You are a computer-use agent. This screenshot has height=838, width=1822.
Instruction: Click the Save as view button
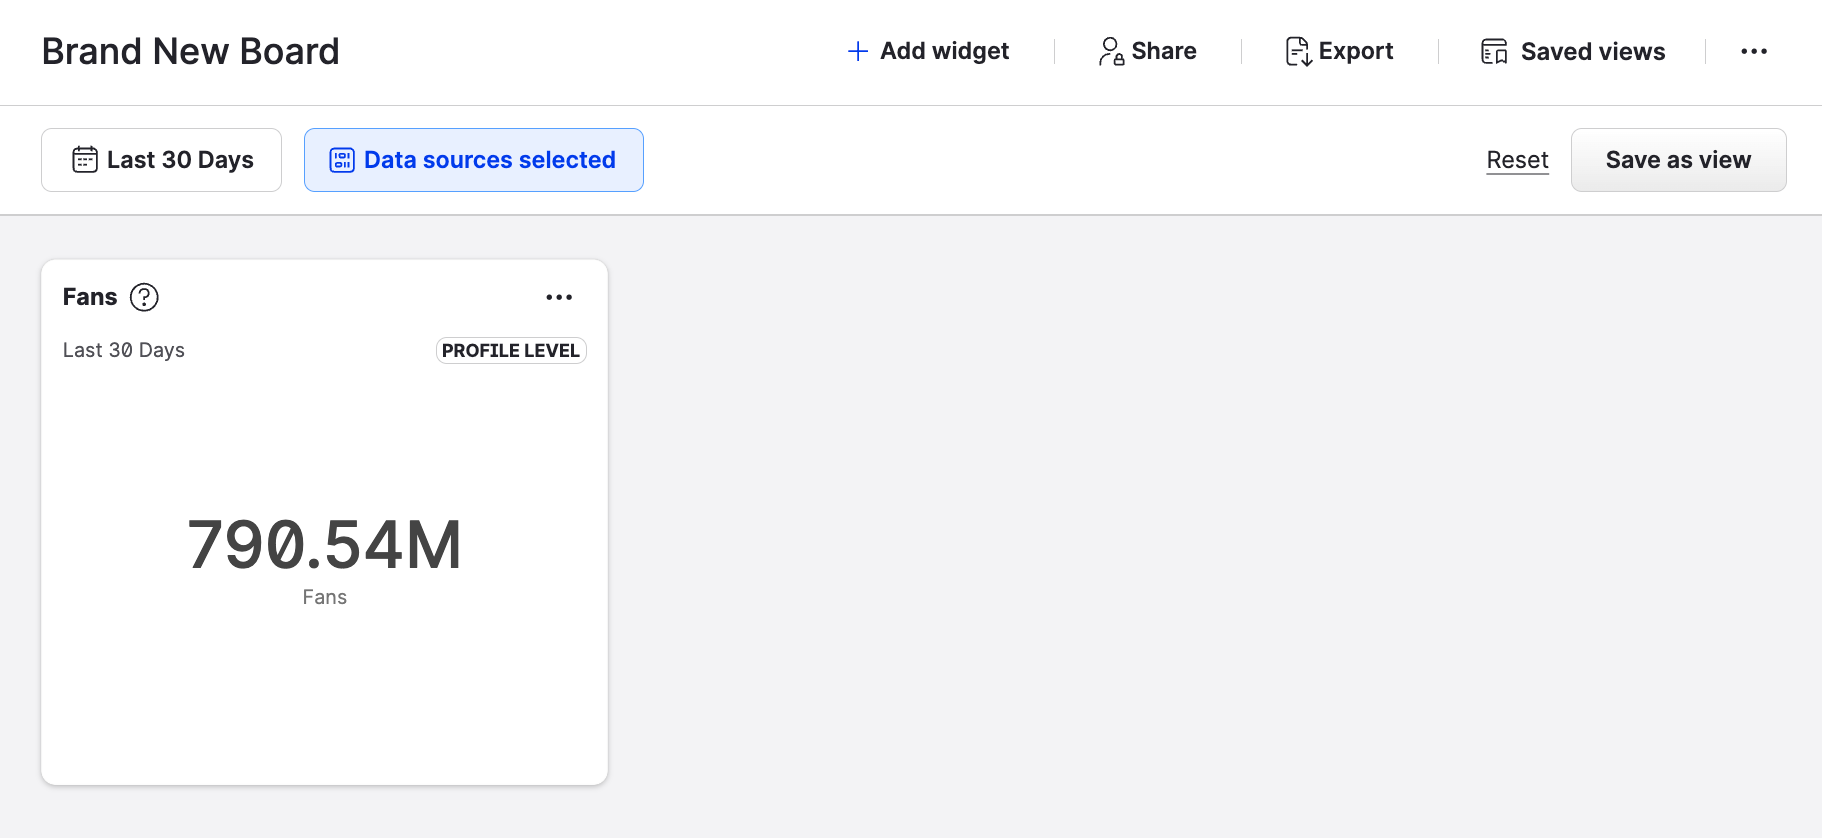click(x=1678, y=160)
